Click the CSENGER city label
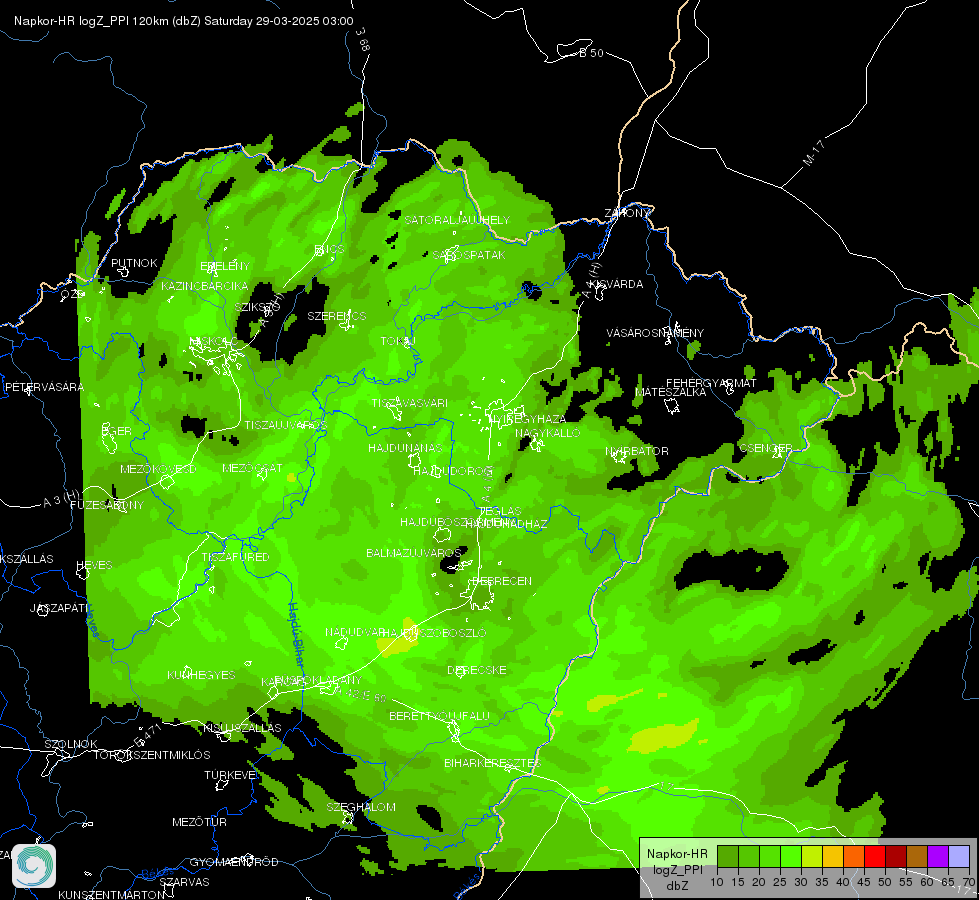 coord(765,448)
